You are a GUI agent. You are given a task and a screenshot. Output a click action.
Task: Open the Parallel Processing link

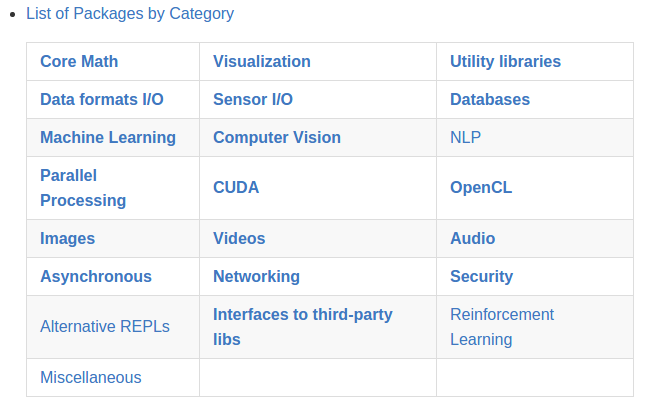pyautogui.click(x=83, y=188)
